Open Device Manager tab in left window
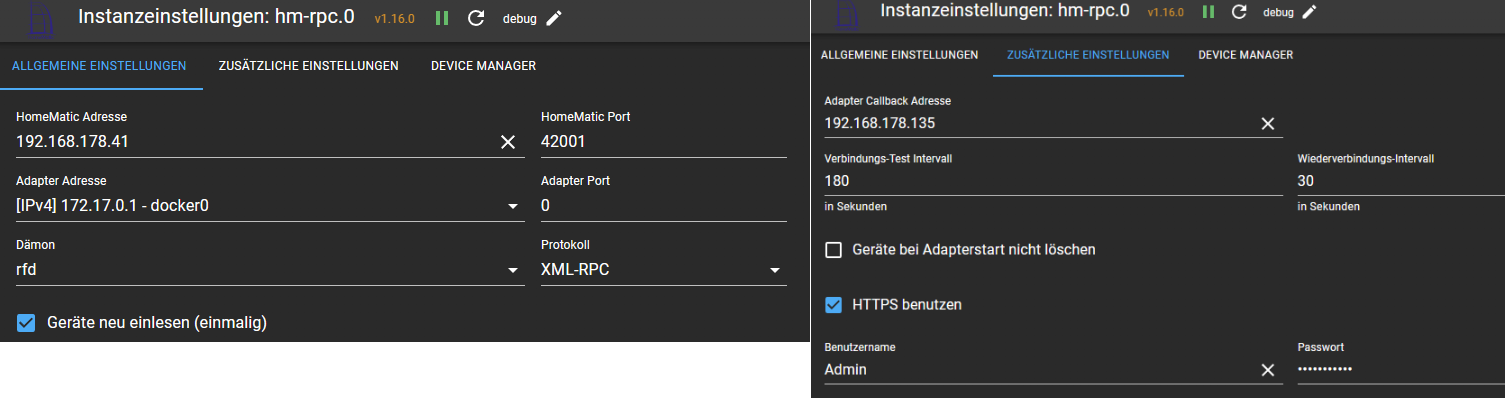The width and height of the screenshot is (1505, 398). coord(483,66)
